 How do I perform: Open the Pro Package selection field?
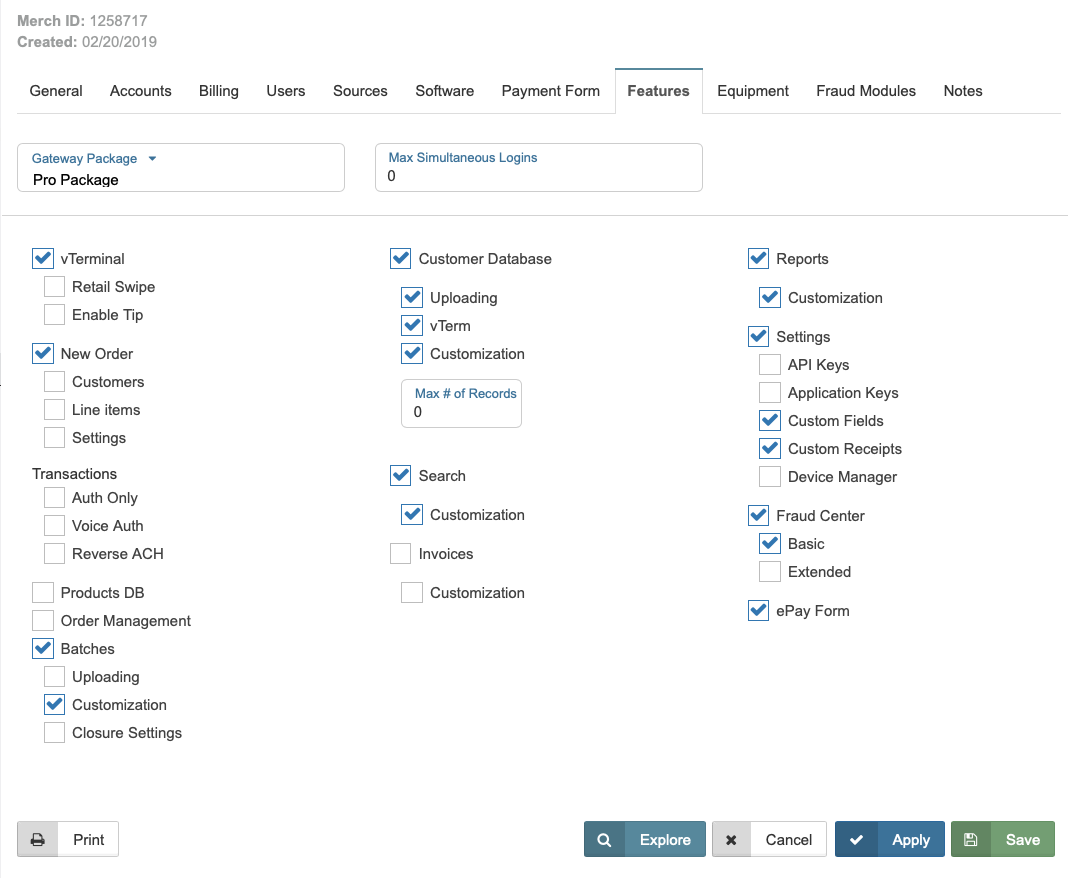click(180, 180)
